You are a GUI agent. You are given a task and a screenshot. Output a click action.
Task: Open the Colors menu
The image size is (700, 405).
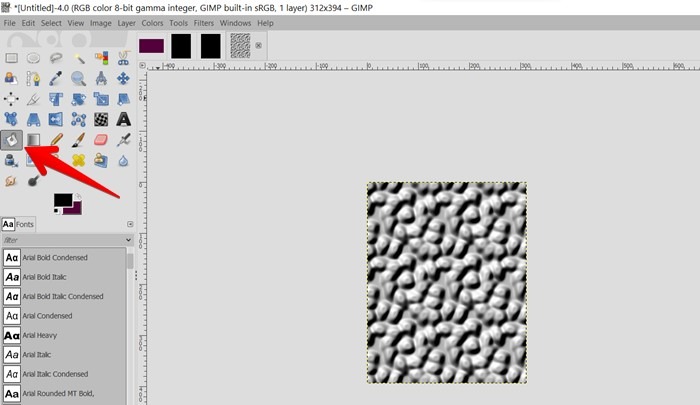(152, 23)
